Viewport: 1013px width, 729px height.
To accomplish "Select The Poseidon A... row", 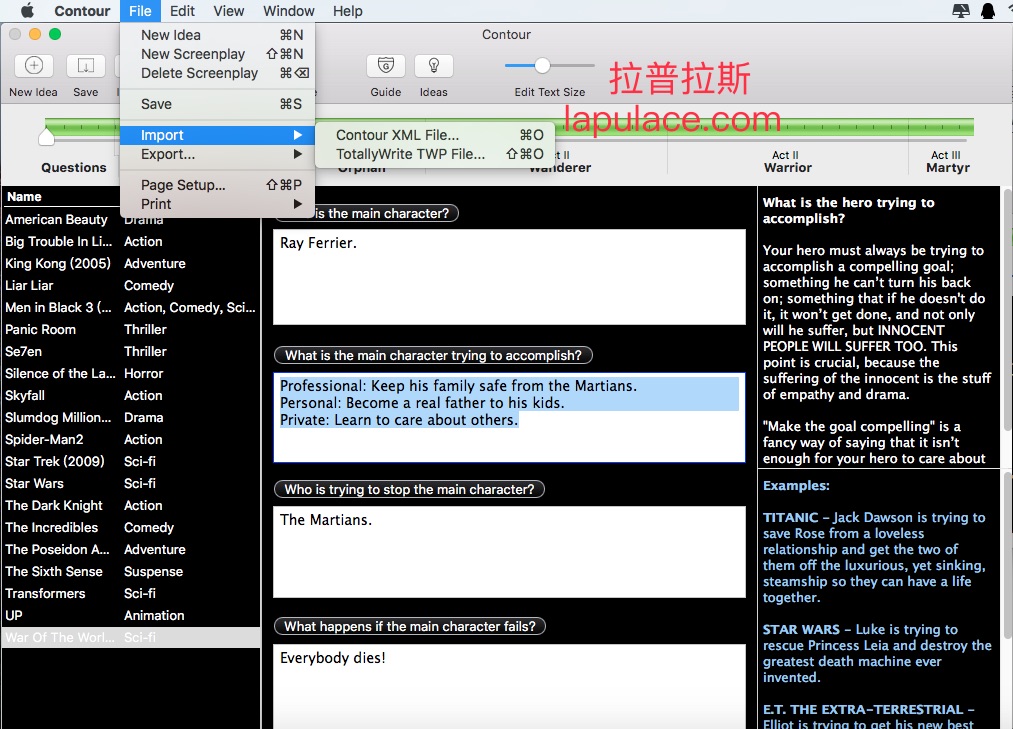I will tap(131, 549).
